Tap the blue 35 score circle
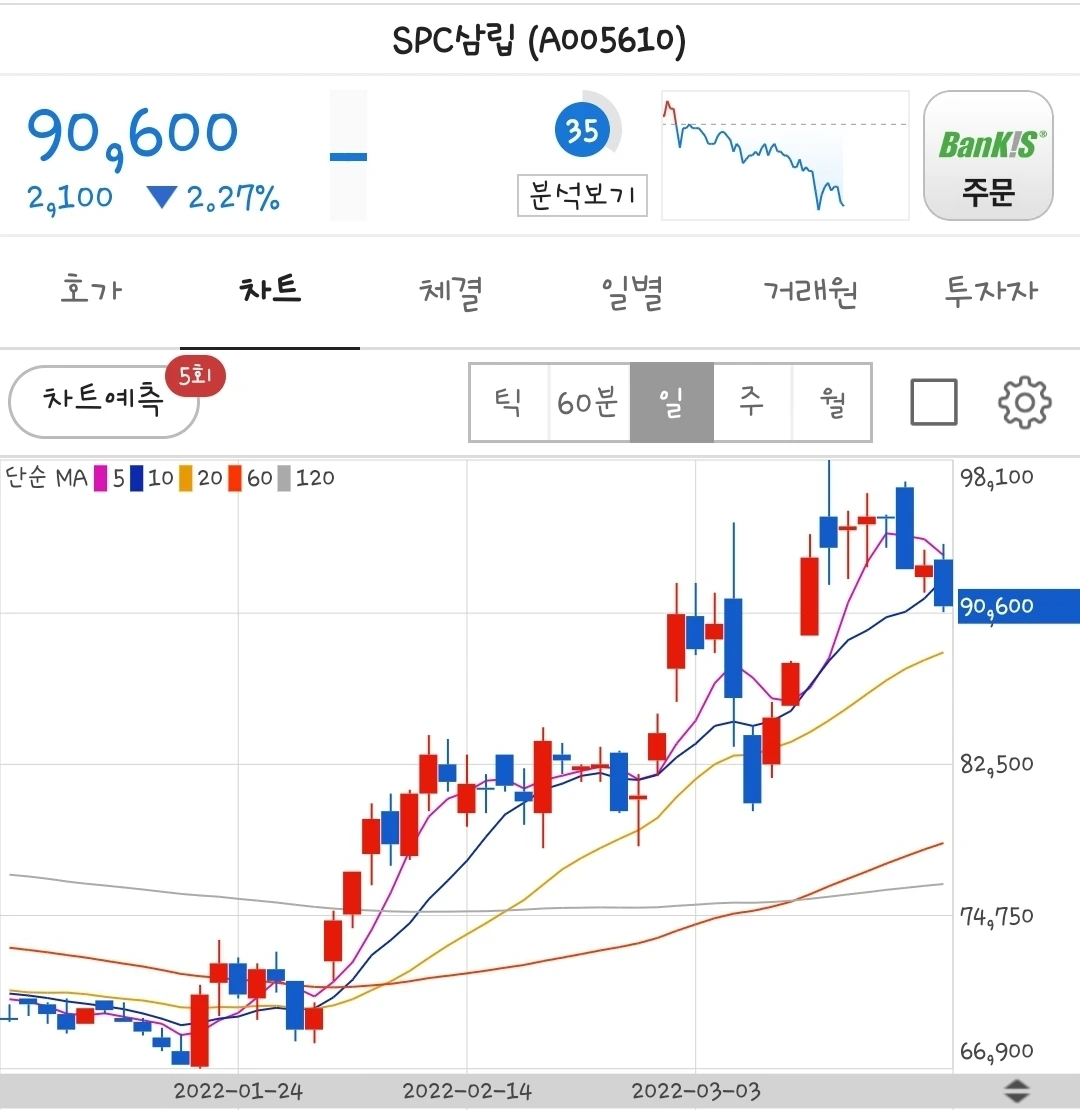Viewport: 1080px width, 1110px height. tap(582, 130)
